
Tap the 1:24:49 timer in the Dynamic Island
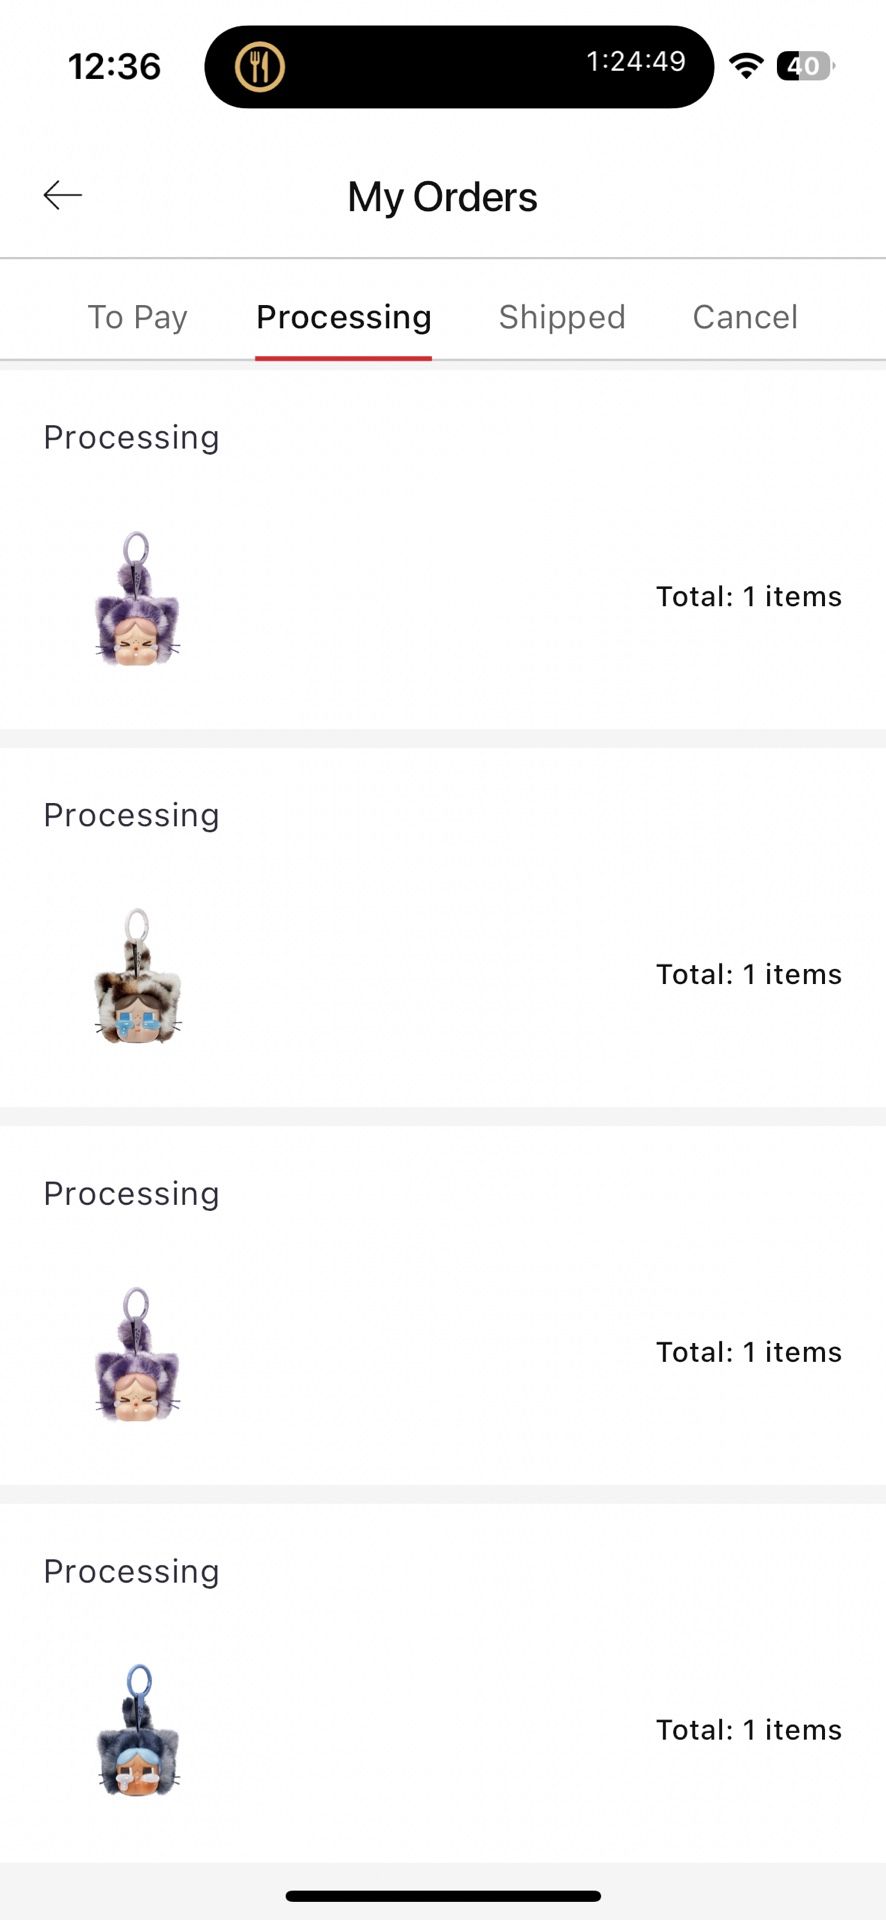pyautogui.click(x=636, y=62)
